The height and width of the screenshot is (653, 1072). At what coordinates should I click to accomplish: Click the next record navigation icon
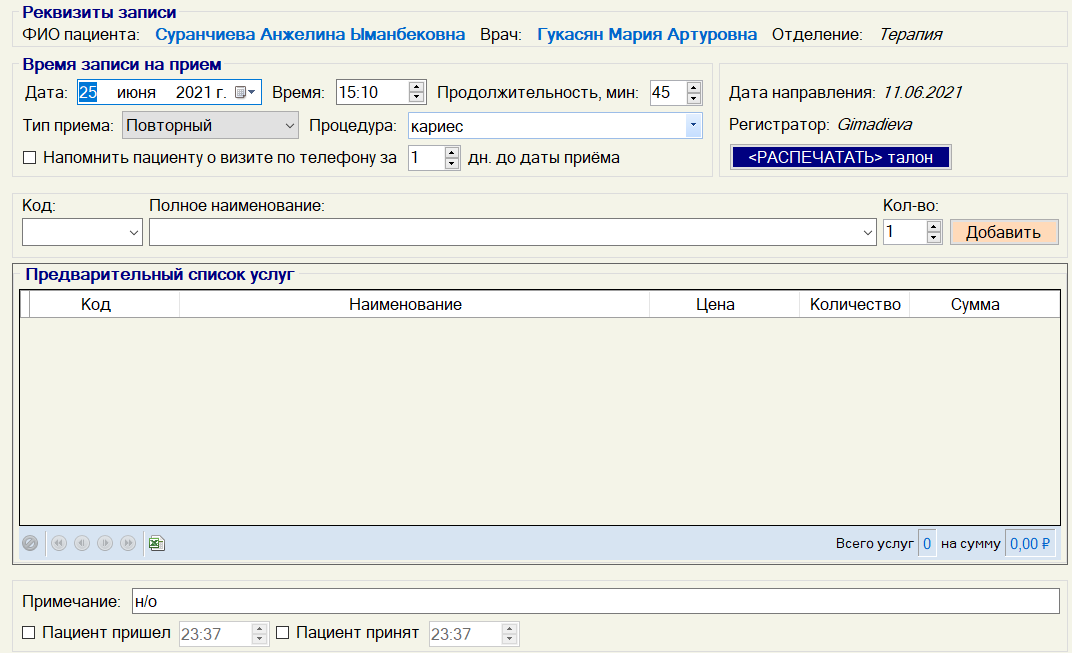click(x=105, y=543)
